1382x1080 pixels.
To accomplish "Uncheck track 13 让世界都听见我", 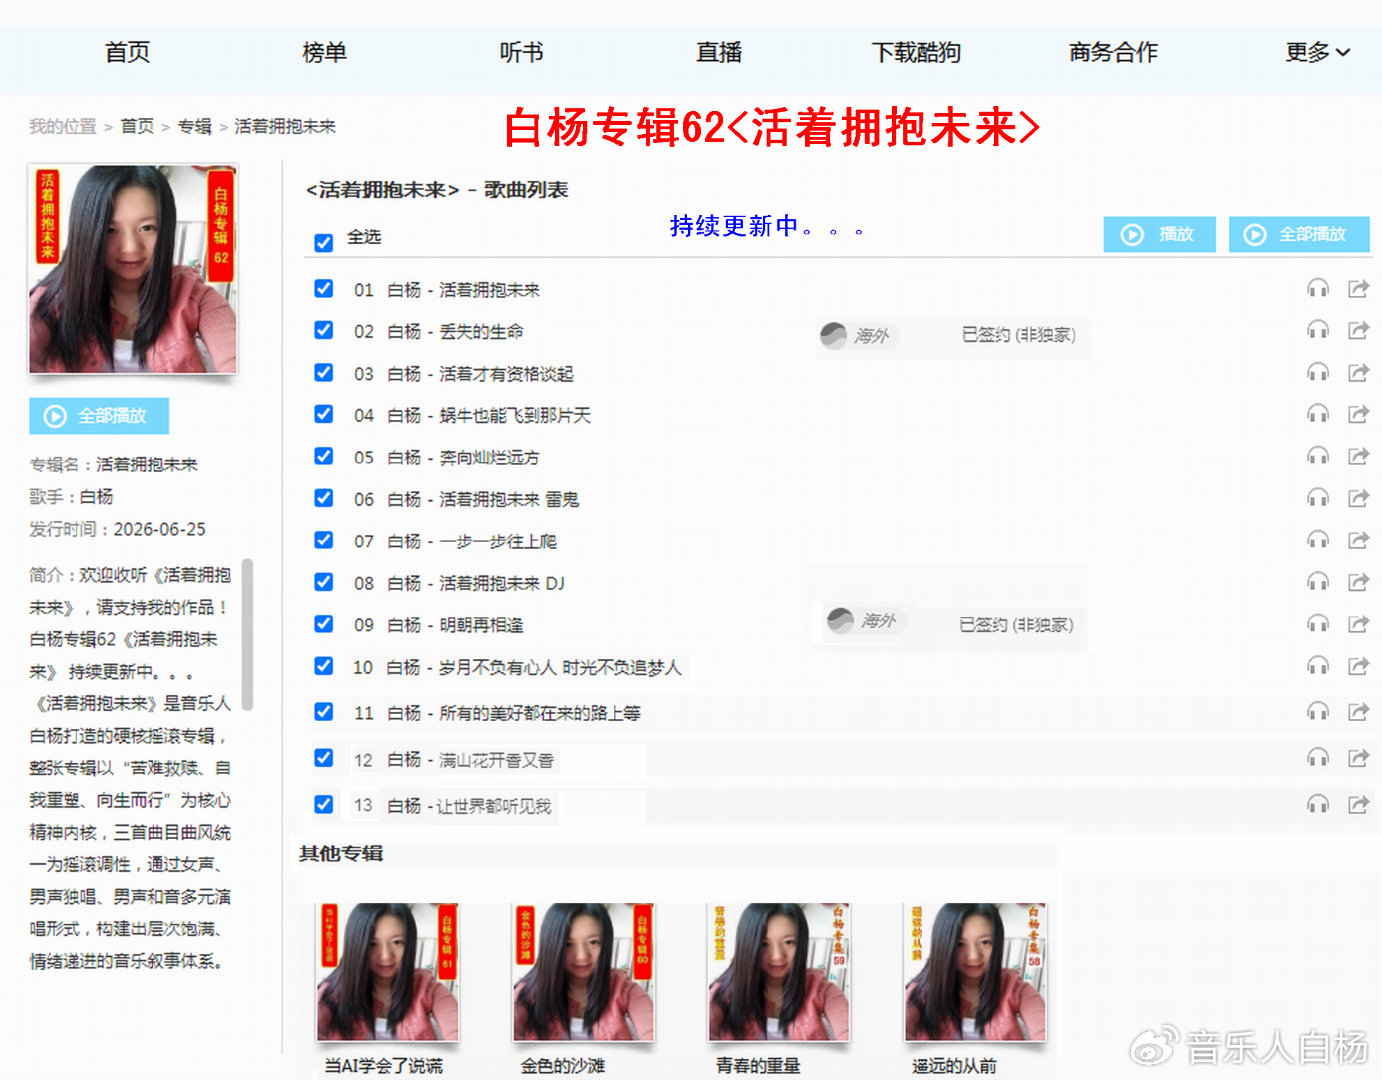I will coord(323,803).
